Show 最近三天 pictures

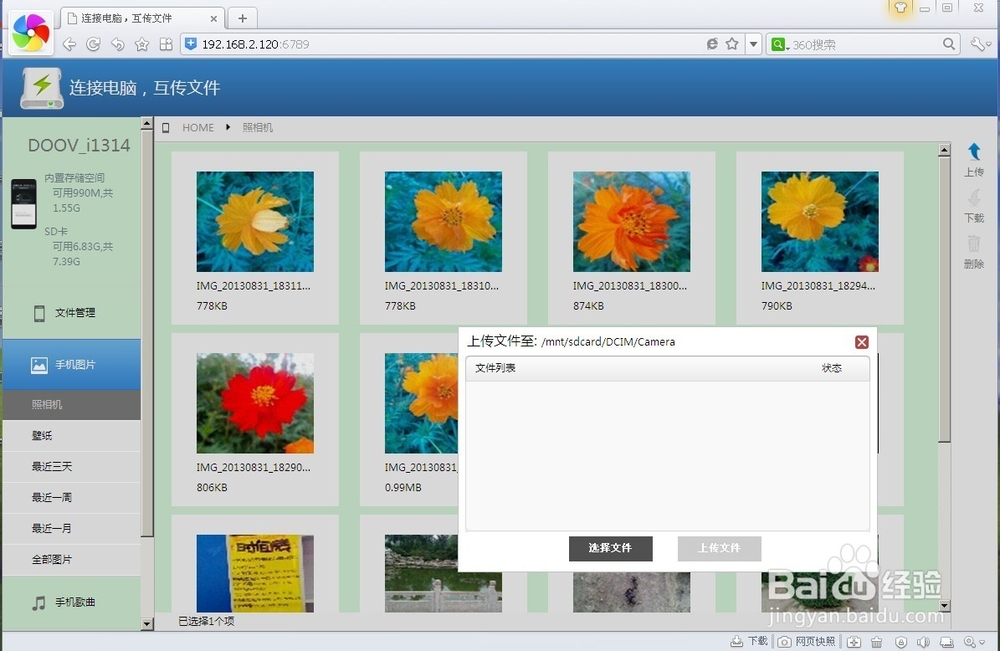click(x=71, y=467)
